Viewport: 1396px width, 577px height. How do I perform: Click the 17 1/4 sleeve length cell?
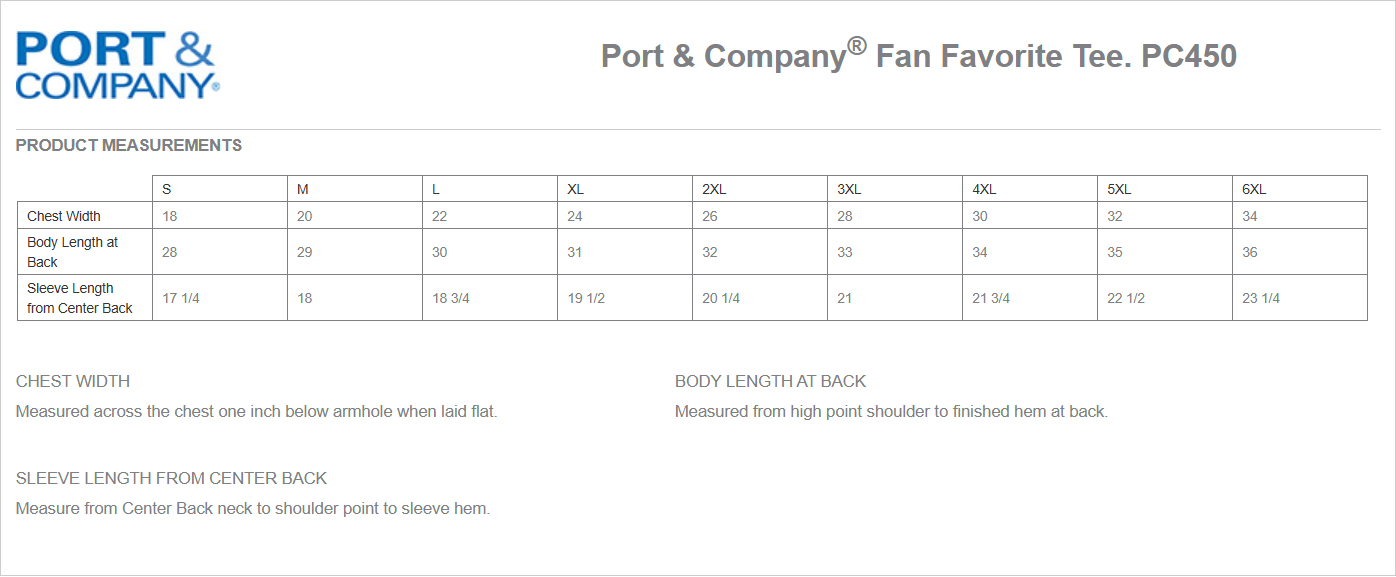click(181, 298)
